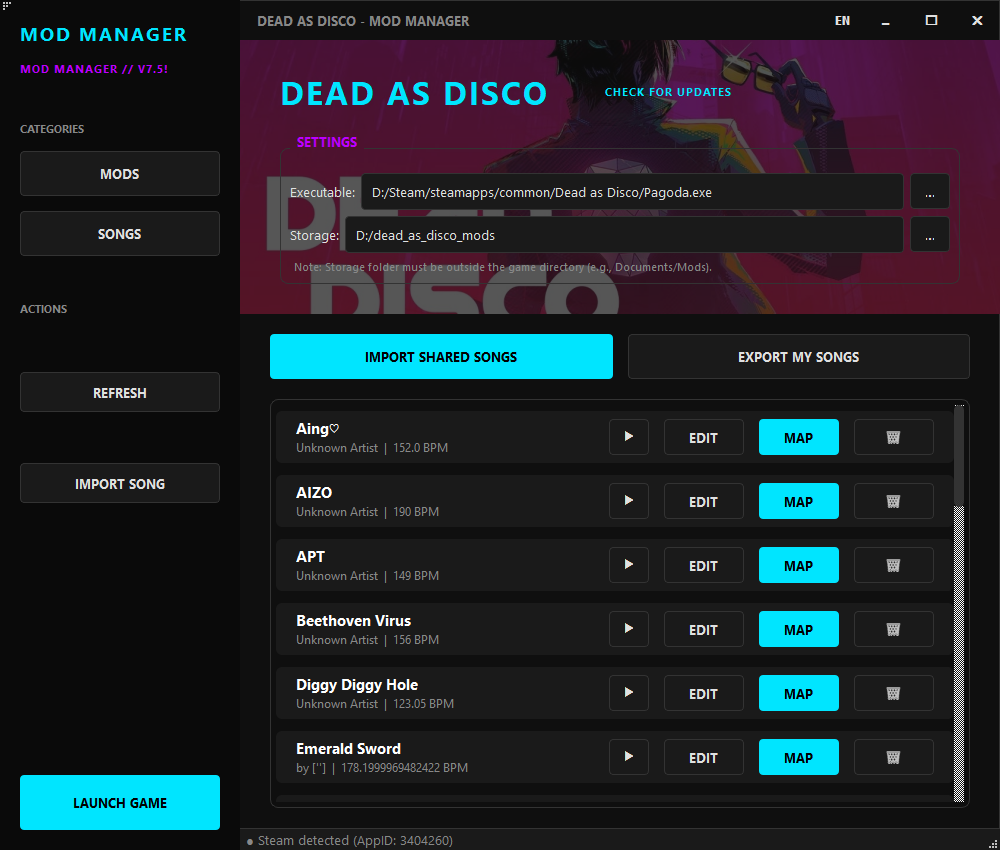This screenshot has height=850, width=1000.
Task: Edit the Aing♡ song
Action: pyautogui.click(x=703, y=437)
